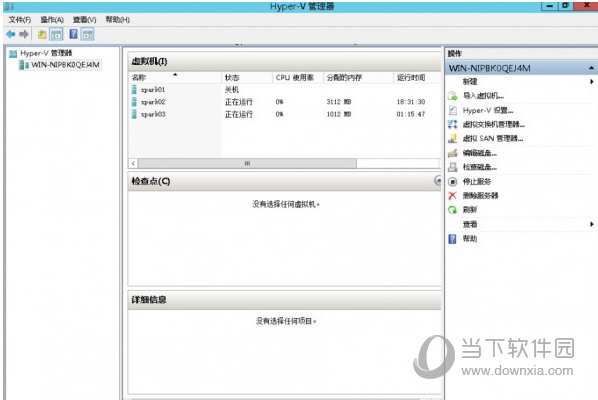The image size is (598, 400).
Task: Click 导入虚拟机... action
Action: (x=483, y=96)
